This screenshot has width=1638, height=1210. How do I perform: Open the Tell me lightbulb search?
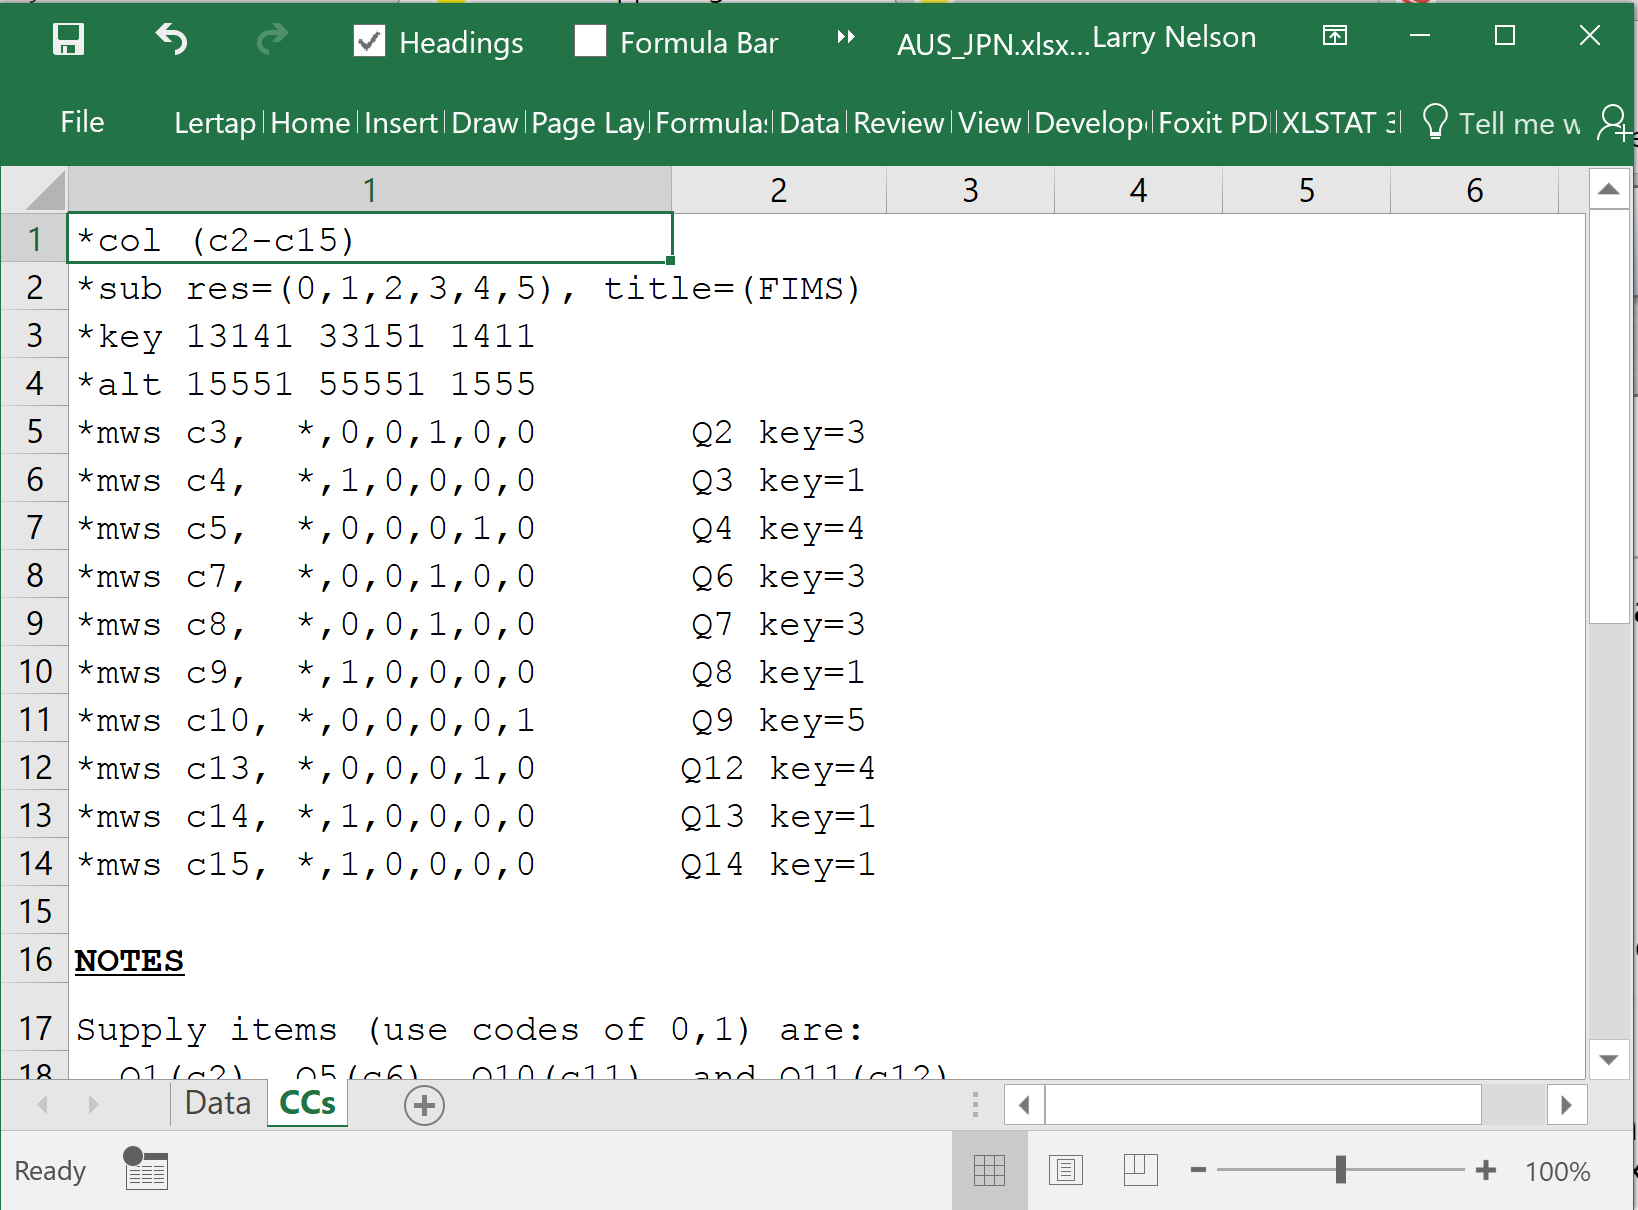(1435, 123)
